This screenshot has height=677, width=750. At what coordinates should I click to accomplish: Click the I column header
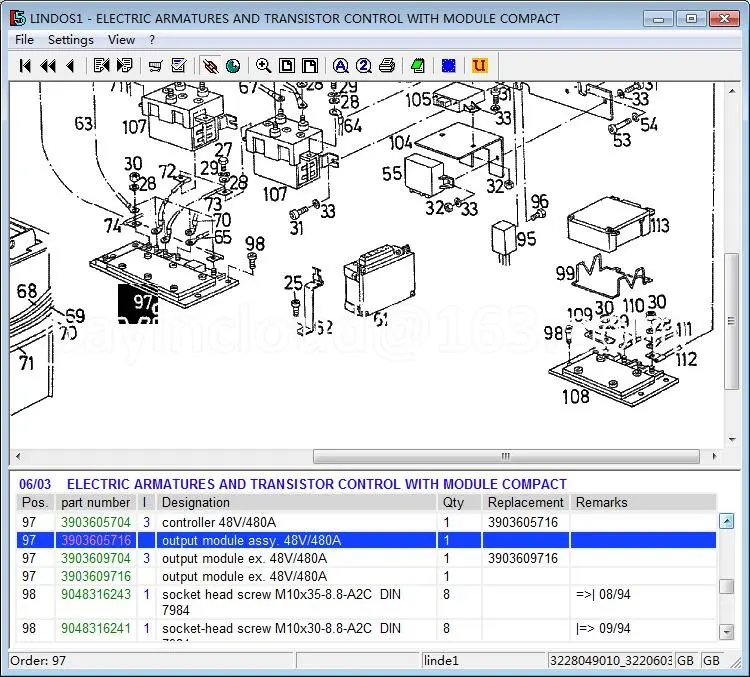(x=146, y=502)
